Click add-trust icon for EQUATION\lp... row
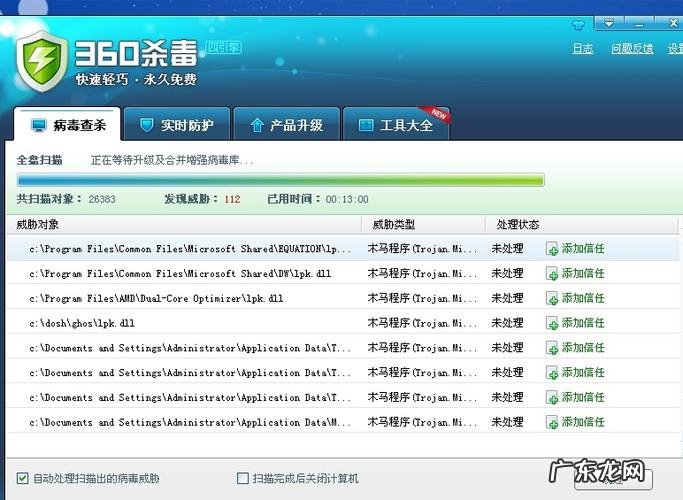Image resolution: width=683 pixels, height=500 pixels. point(552,249)
